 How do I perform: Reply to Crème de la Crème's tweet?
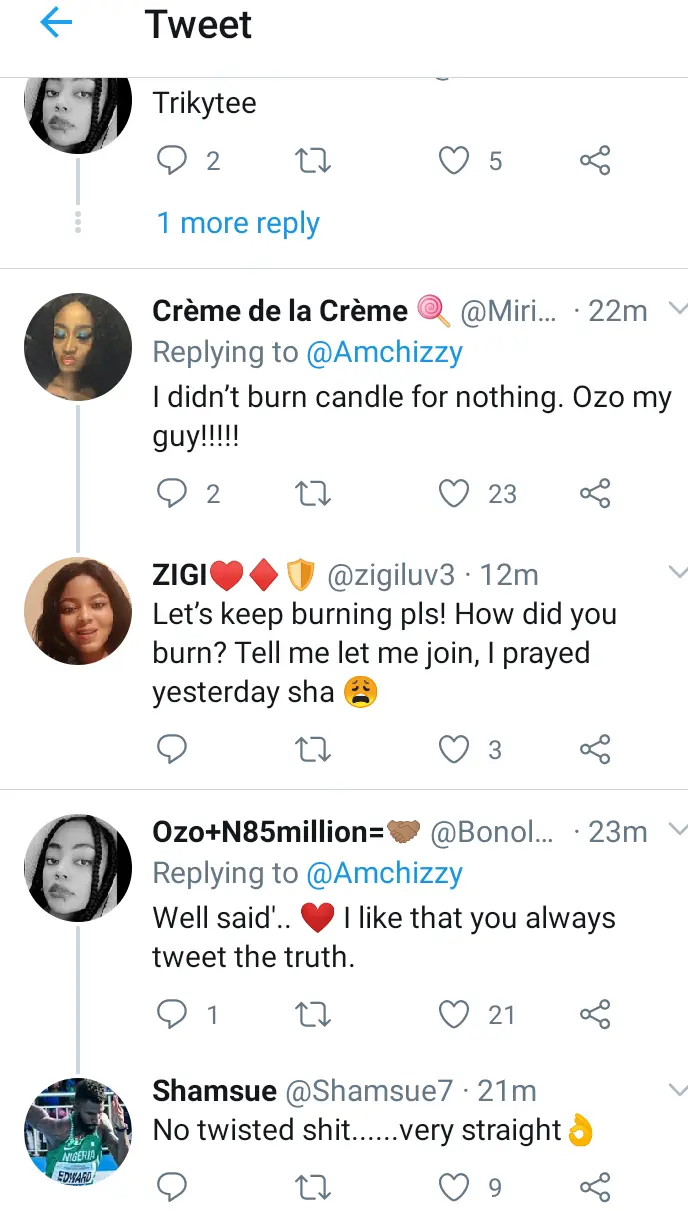pyautogui.click(x=173, y=493)
